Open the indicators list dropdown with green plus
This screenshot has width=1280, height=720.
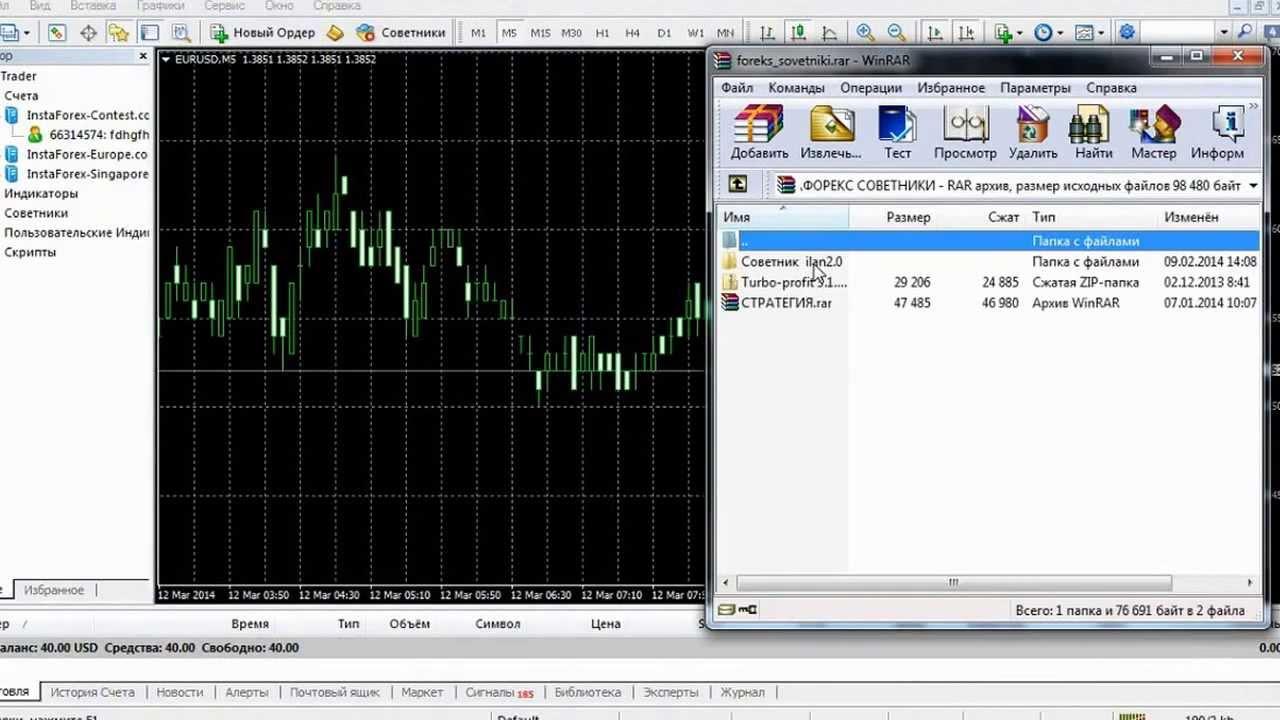pos(1008,33)
